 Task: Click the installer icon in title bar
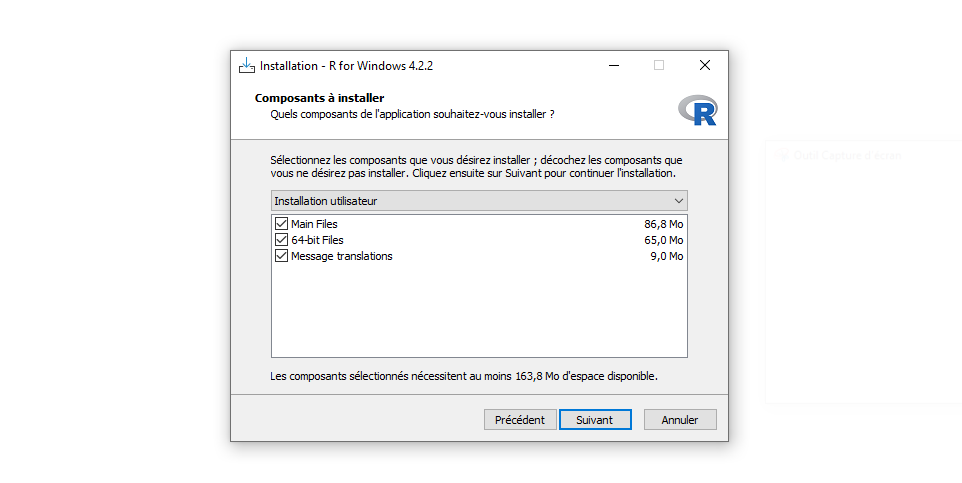pos(247,66)
